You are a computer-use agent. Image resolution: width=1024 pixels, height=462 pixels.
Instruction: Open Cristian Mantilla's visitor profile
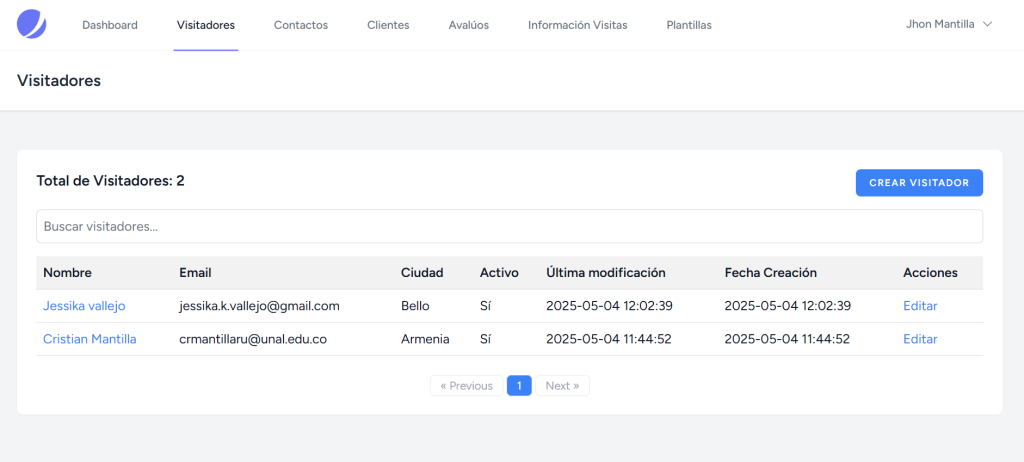point(89,339)
